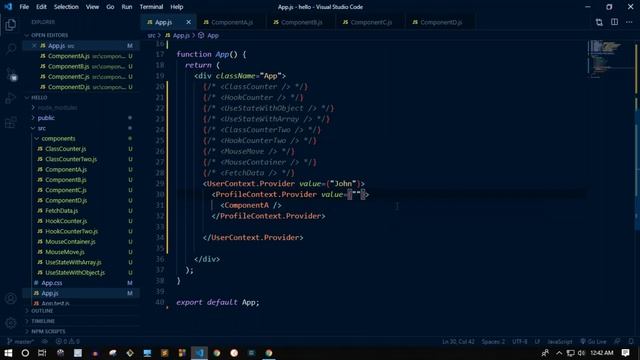Open the notifications bell in status bar
640x360 pixels.
coord(631,341)
